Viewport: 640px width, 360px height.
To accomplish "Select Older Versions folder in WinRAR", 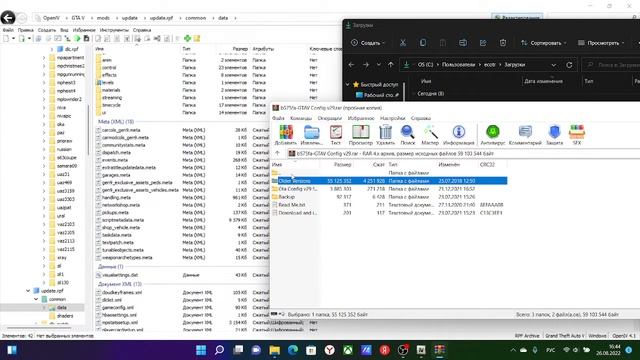I will tap(389, 181).
